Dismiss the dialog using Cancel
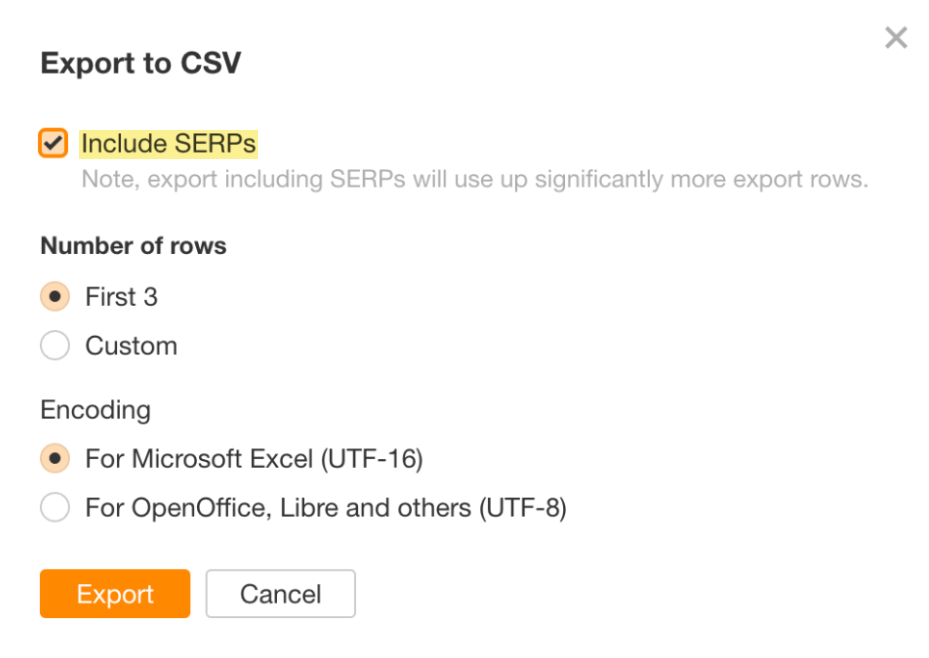The height and width of the screenshot is (658, 929). tap(280, 594)
